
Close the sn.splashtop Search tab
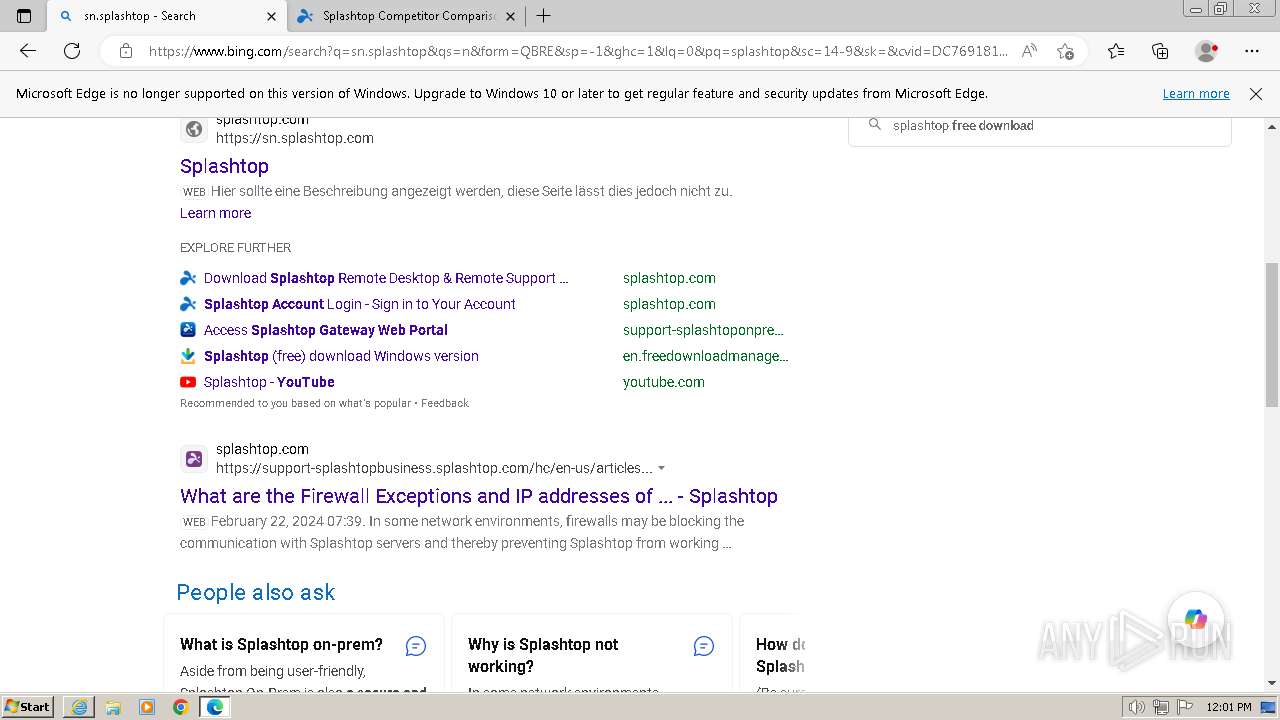tap(271, 16)
